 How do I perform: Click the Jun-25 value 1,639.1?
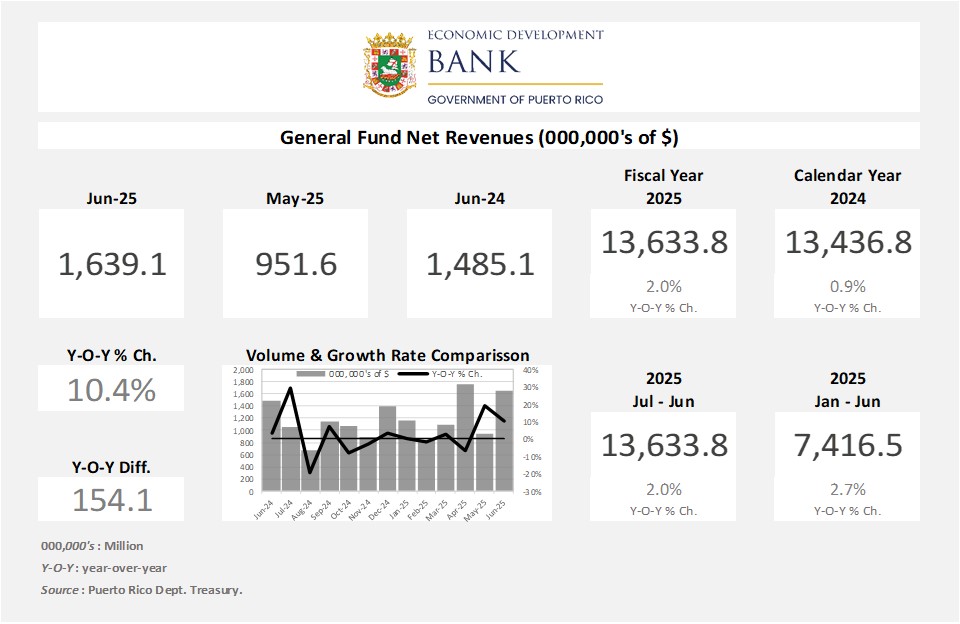[112, 264]
